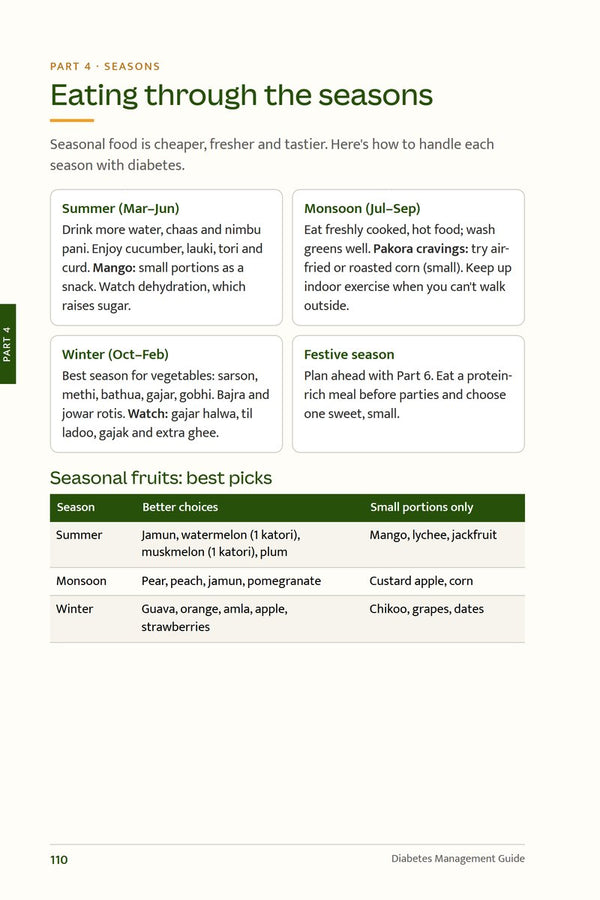Open the Summer (Mar–Jun) card
This screenshot has height=900, width=600.
[x=167, y=257]
